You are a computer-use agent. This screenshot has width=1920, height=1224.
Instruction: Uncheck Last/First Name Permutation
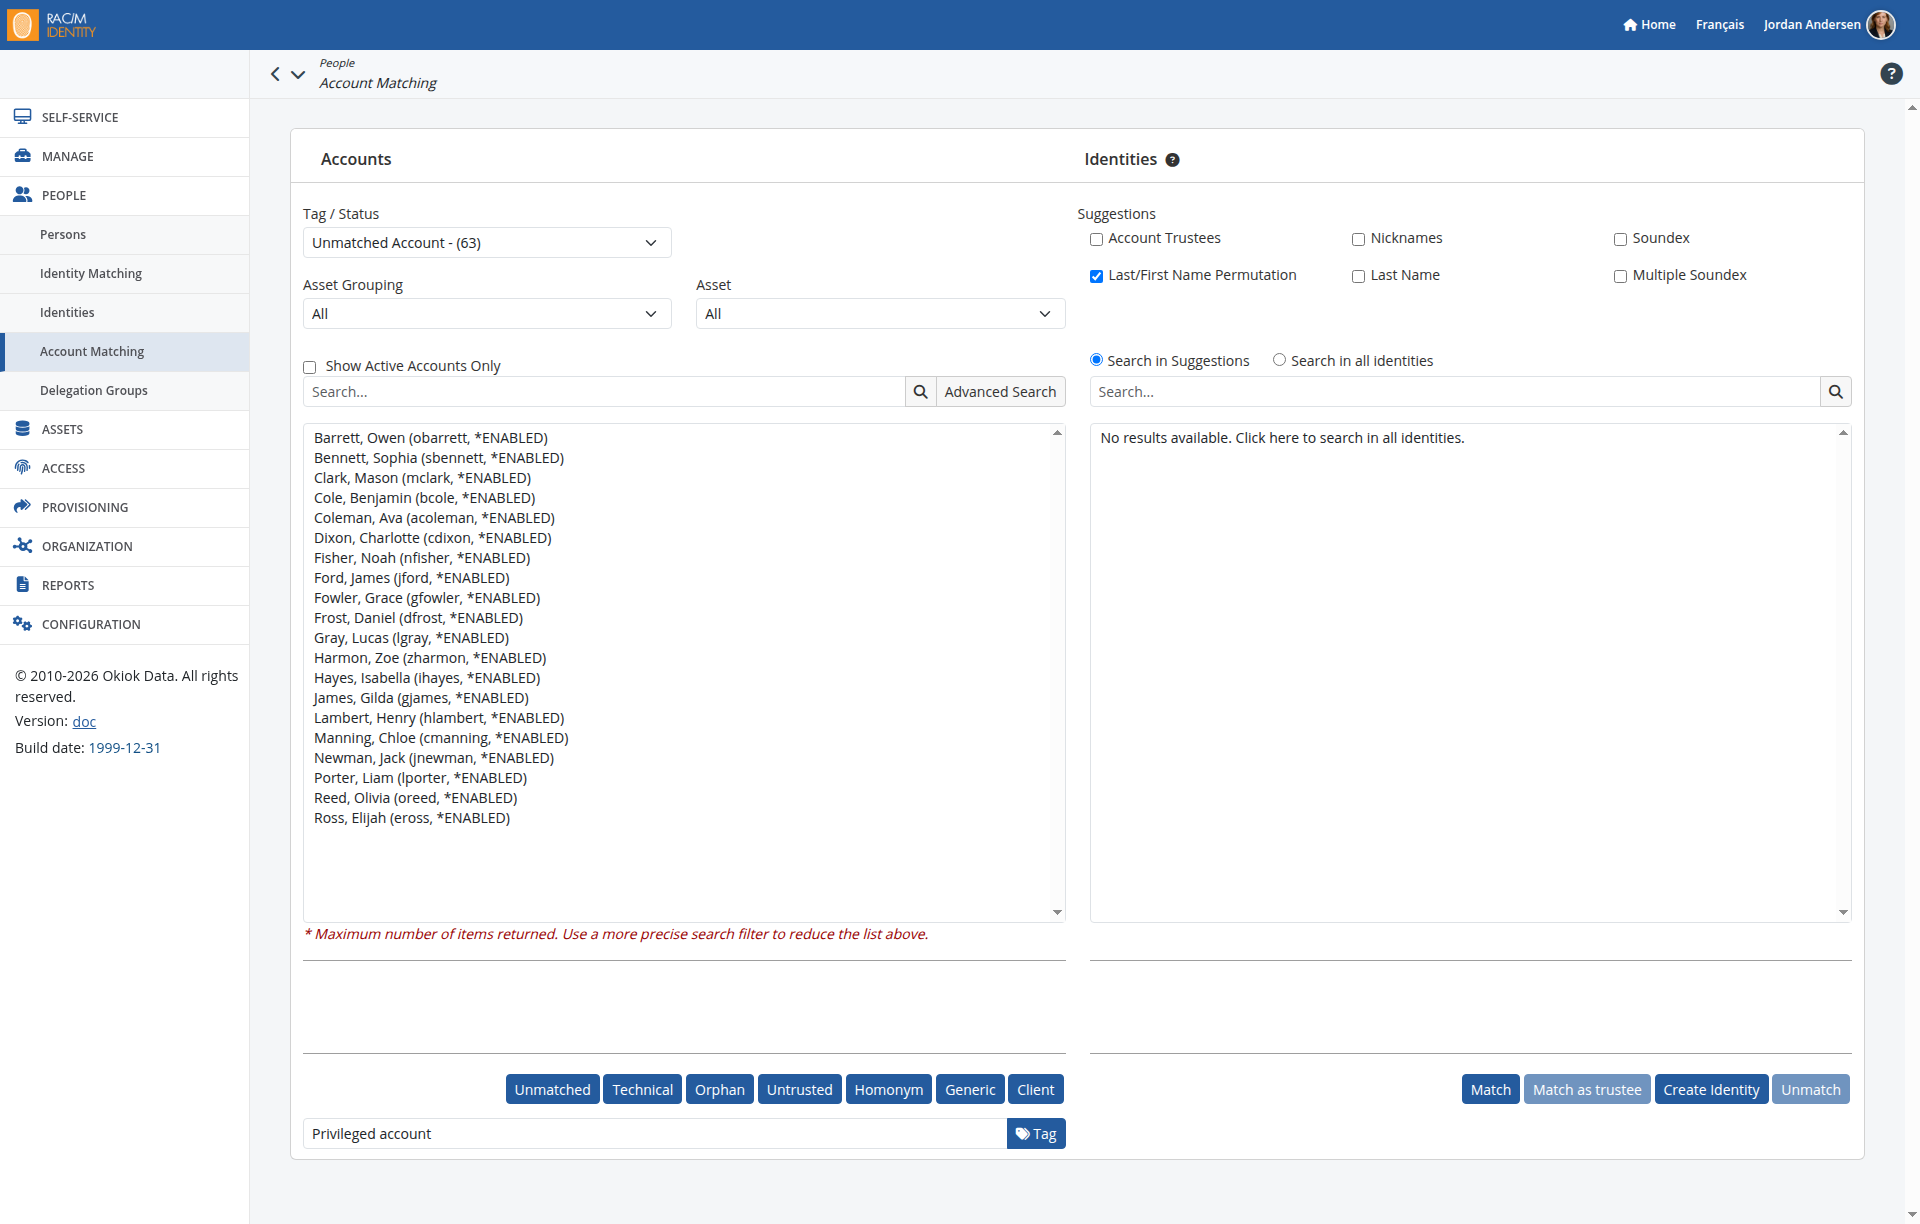(1096, 276)
